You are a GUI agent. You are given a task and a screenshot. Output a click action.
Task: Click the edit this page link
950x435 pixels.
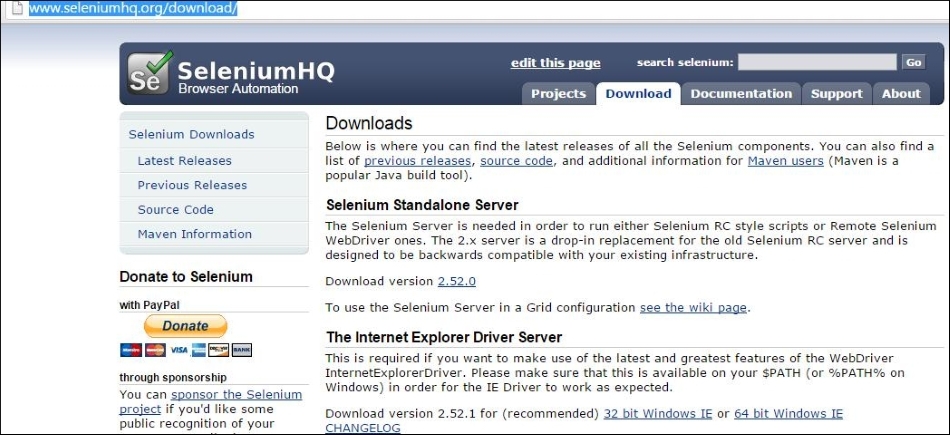point(556,63)
